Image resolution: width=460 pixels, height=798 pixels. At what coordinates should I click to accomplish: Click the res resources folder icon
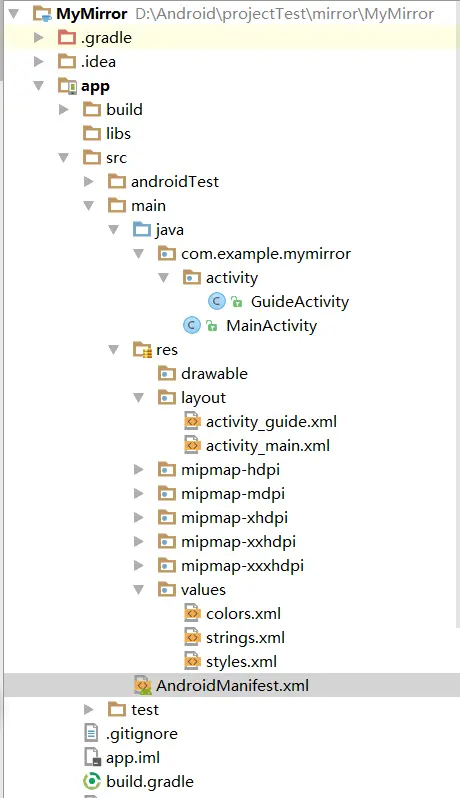[142, 350]
